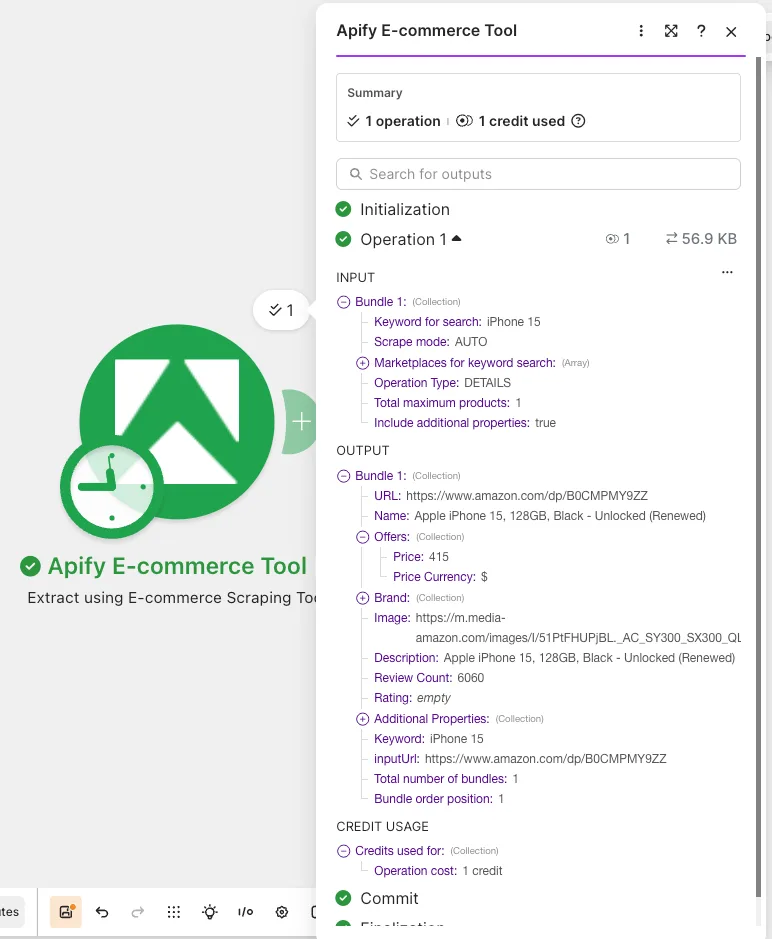Click the dotted grid auto-align icon

click(x=174, y=912)
